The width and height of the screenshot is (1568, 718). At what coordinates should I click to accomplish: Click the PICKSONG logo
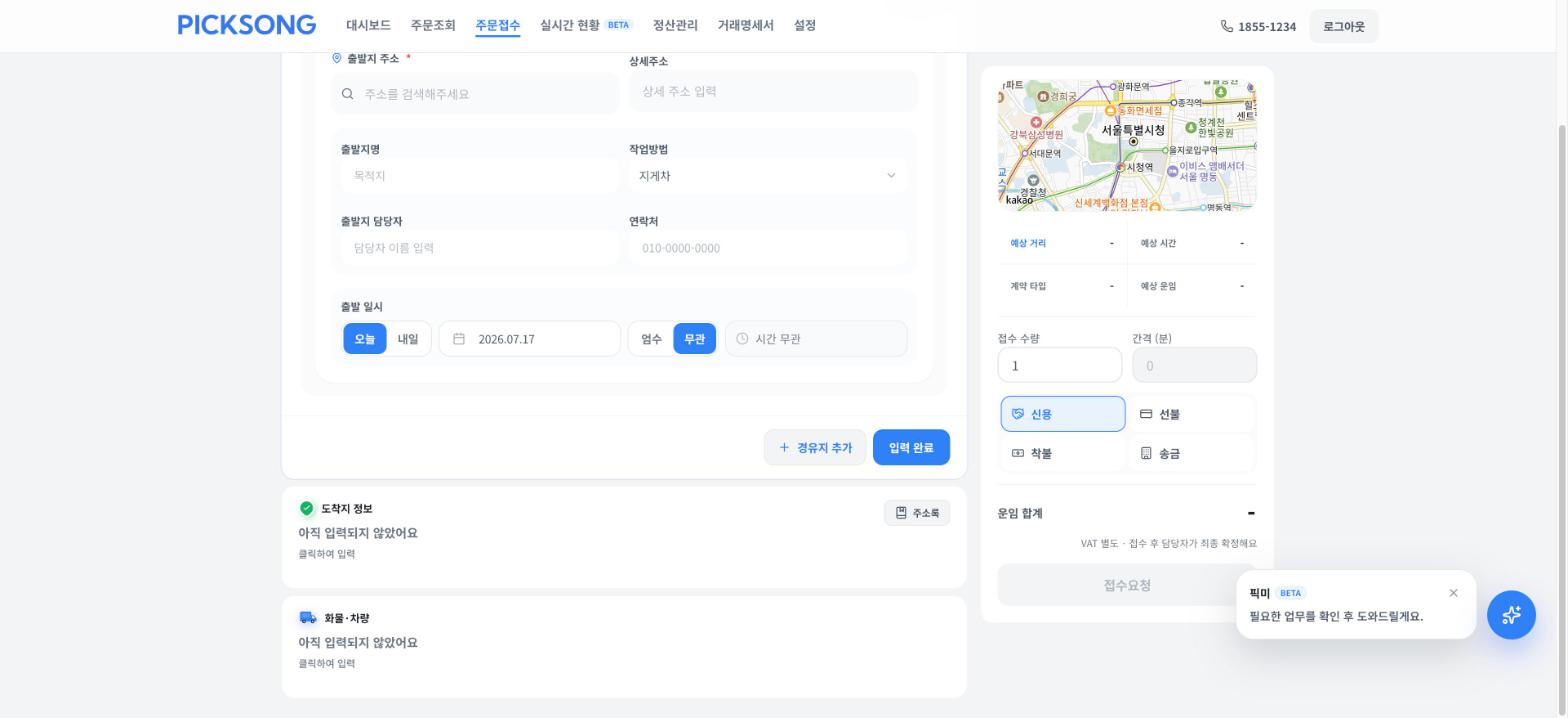(246, 25)
